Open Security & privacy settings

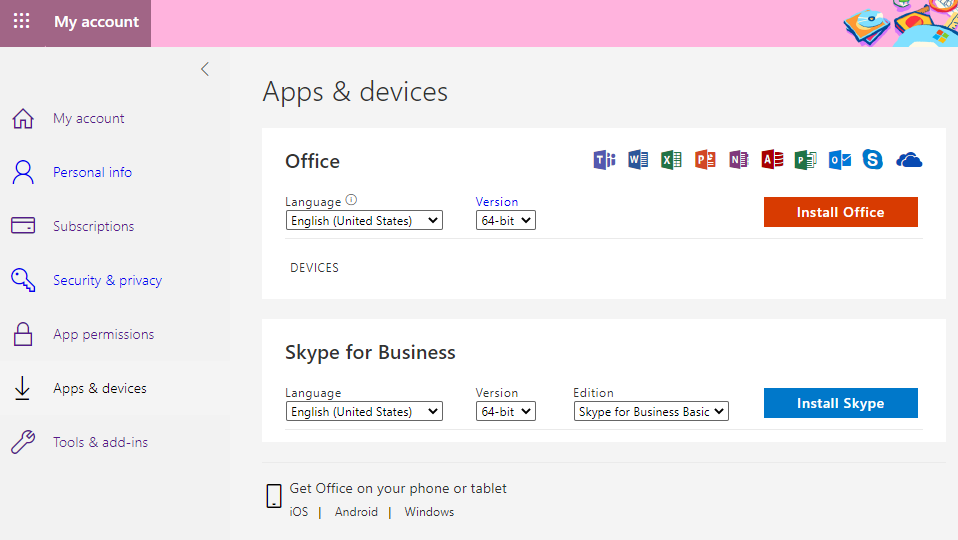(108, 280)
